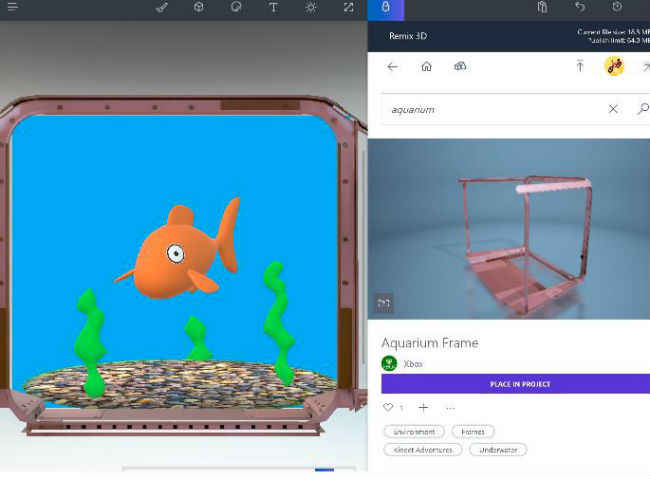This screenshot has height=479, width=650.
Task: Select the 3D shapes tool
Action: click(x=199, y=7)
